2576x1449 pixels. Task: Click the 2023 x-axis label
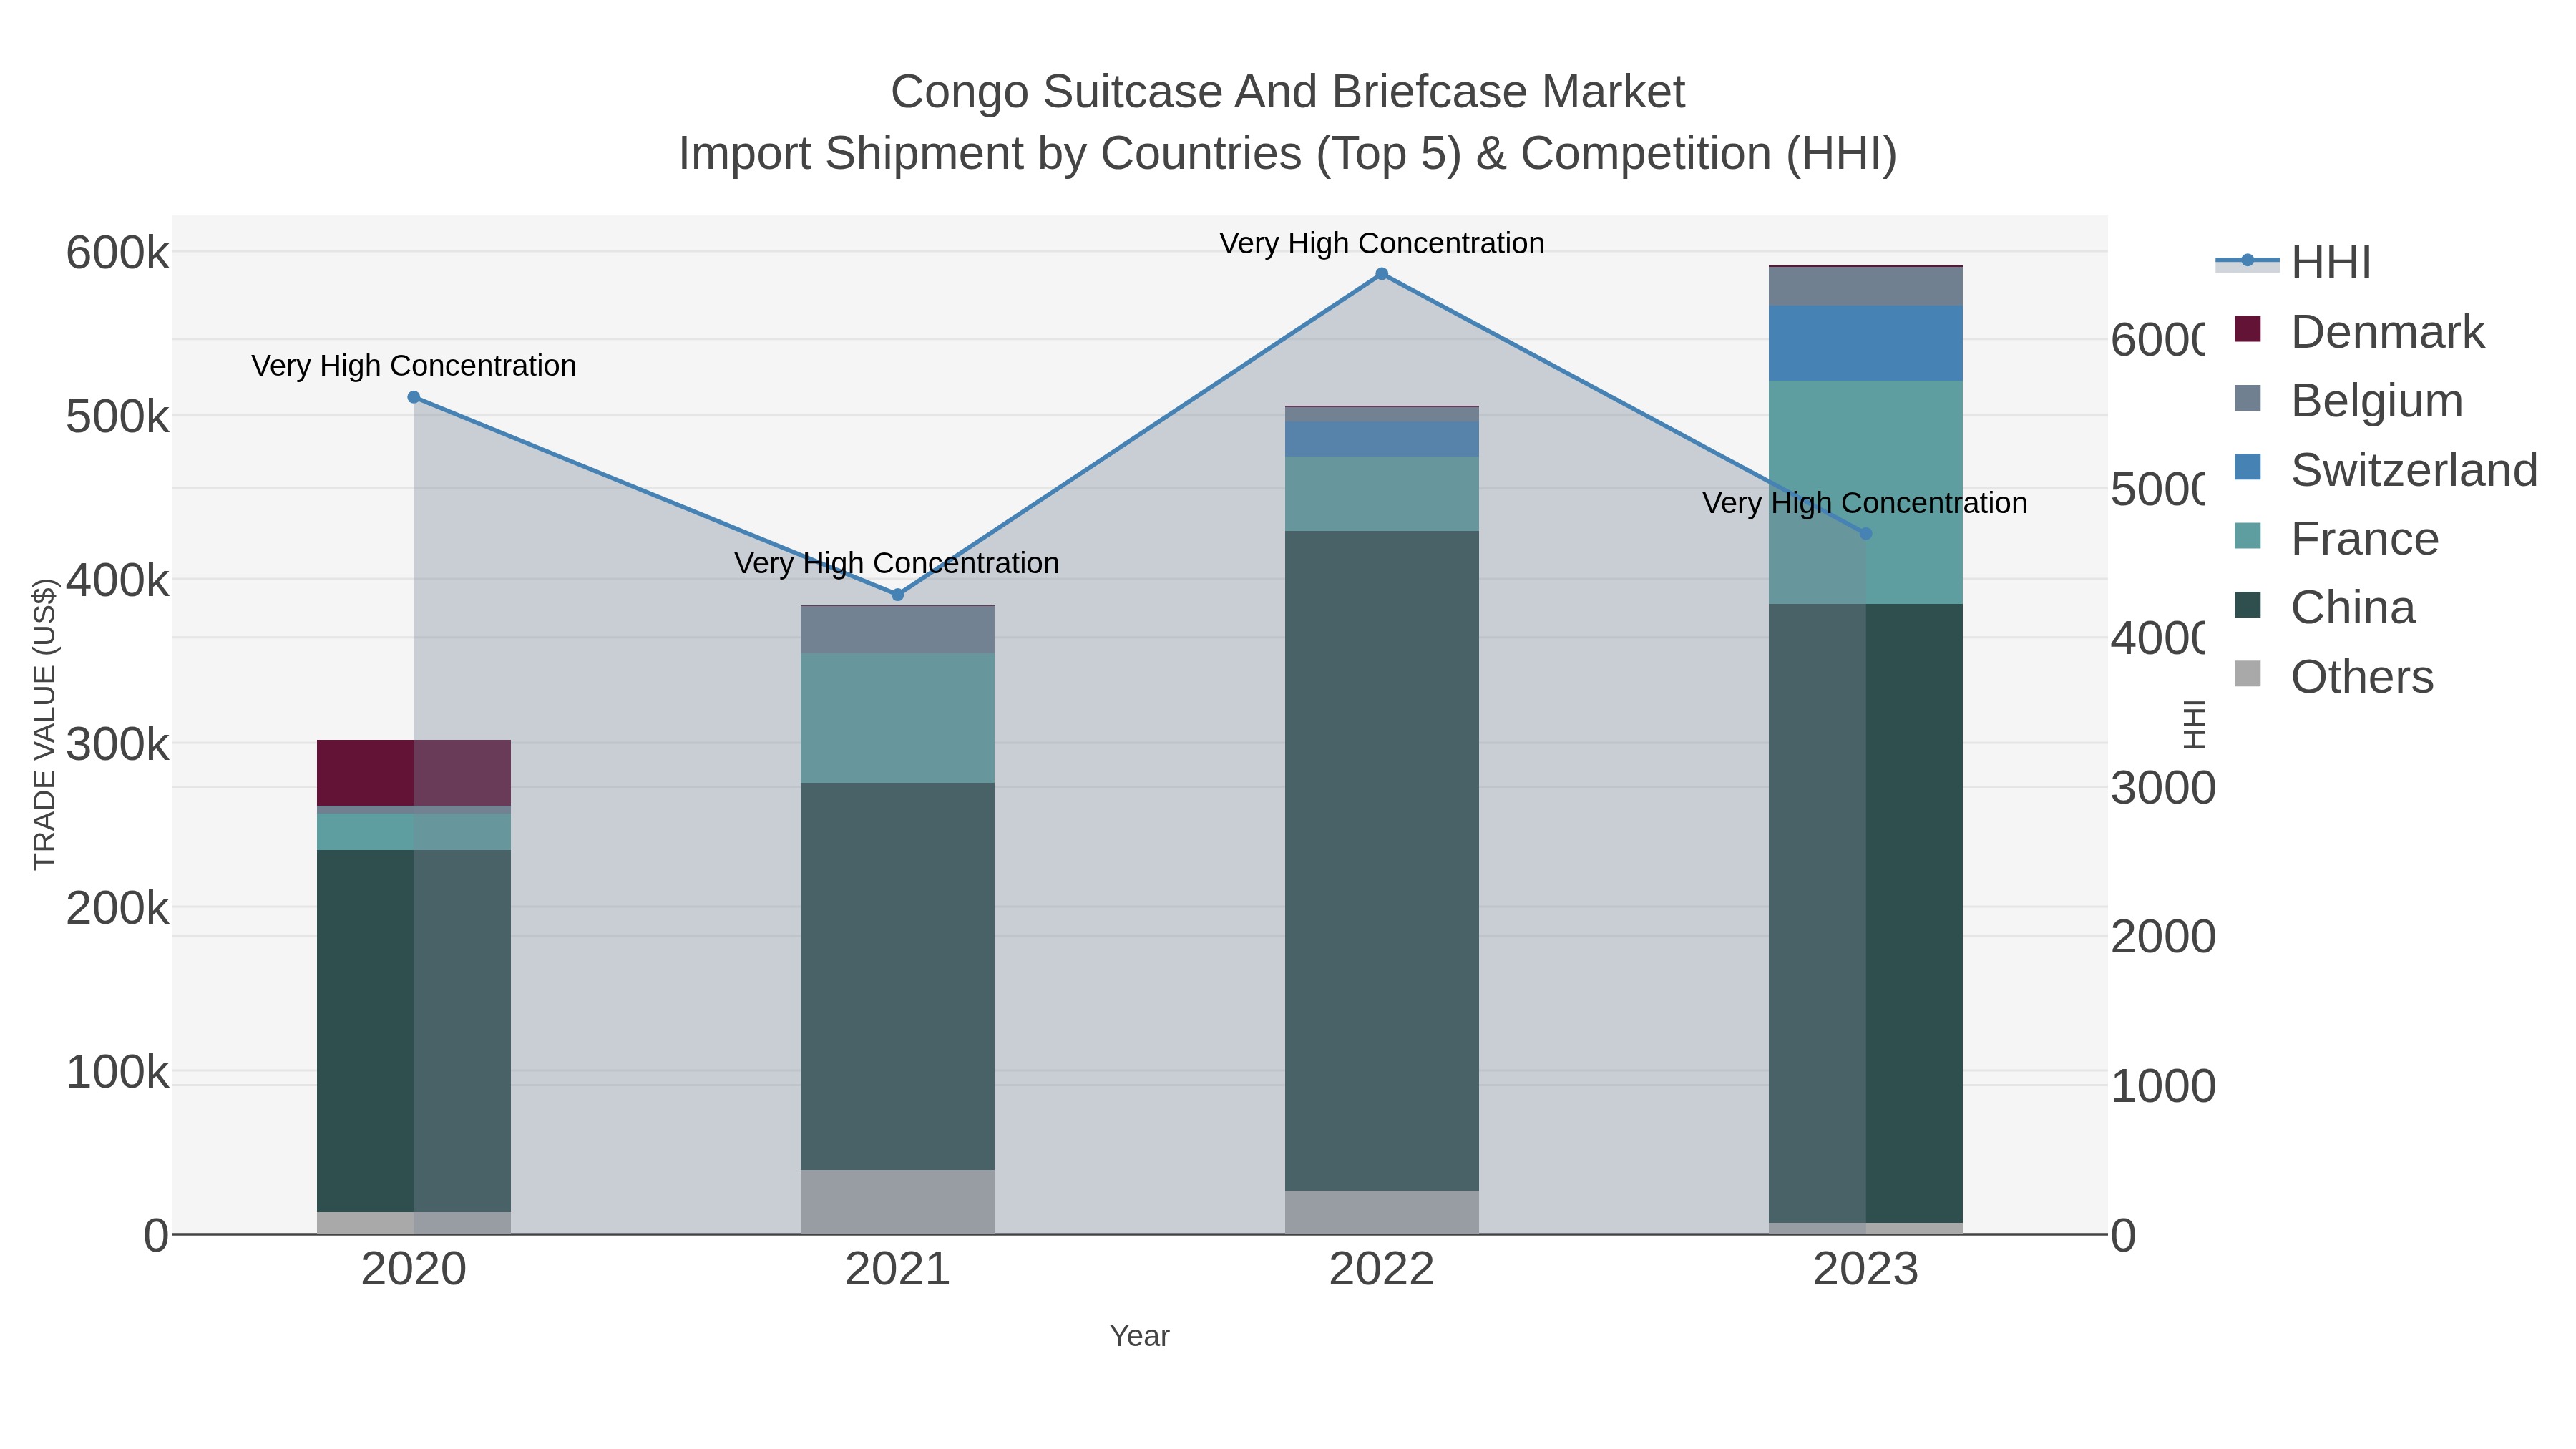[1865, 1270]
